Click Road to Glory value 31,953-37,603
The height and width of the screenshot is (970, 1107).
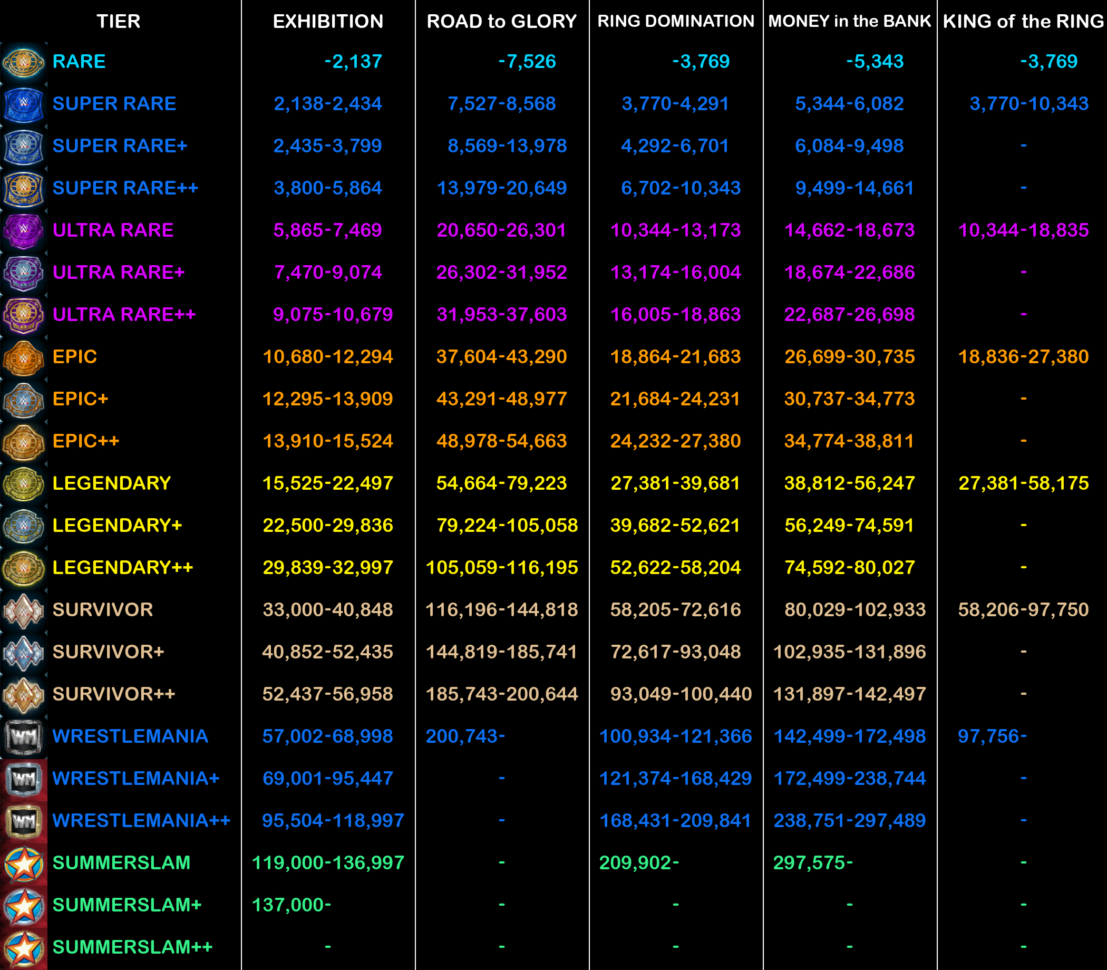(x=502, y=314)
